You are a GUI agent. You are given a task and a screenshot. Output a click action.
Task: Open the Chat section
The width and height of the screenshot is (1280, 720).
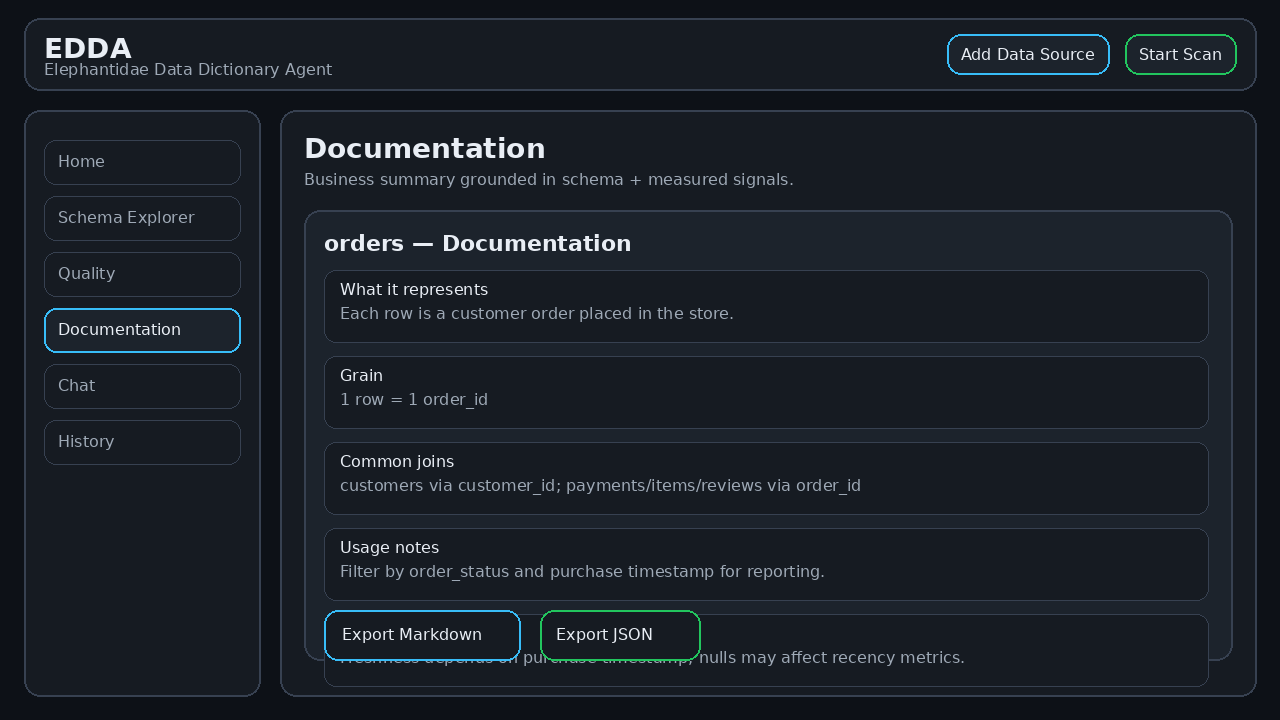click(x=142, y=386)
